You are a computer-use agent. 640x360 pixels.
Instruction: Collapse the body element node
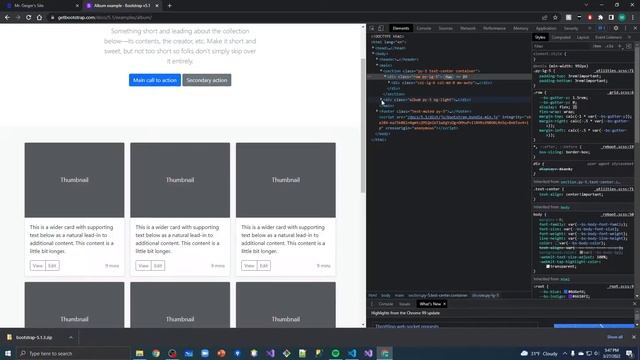point(373,53)
